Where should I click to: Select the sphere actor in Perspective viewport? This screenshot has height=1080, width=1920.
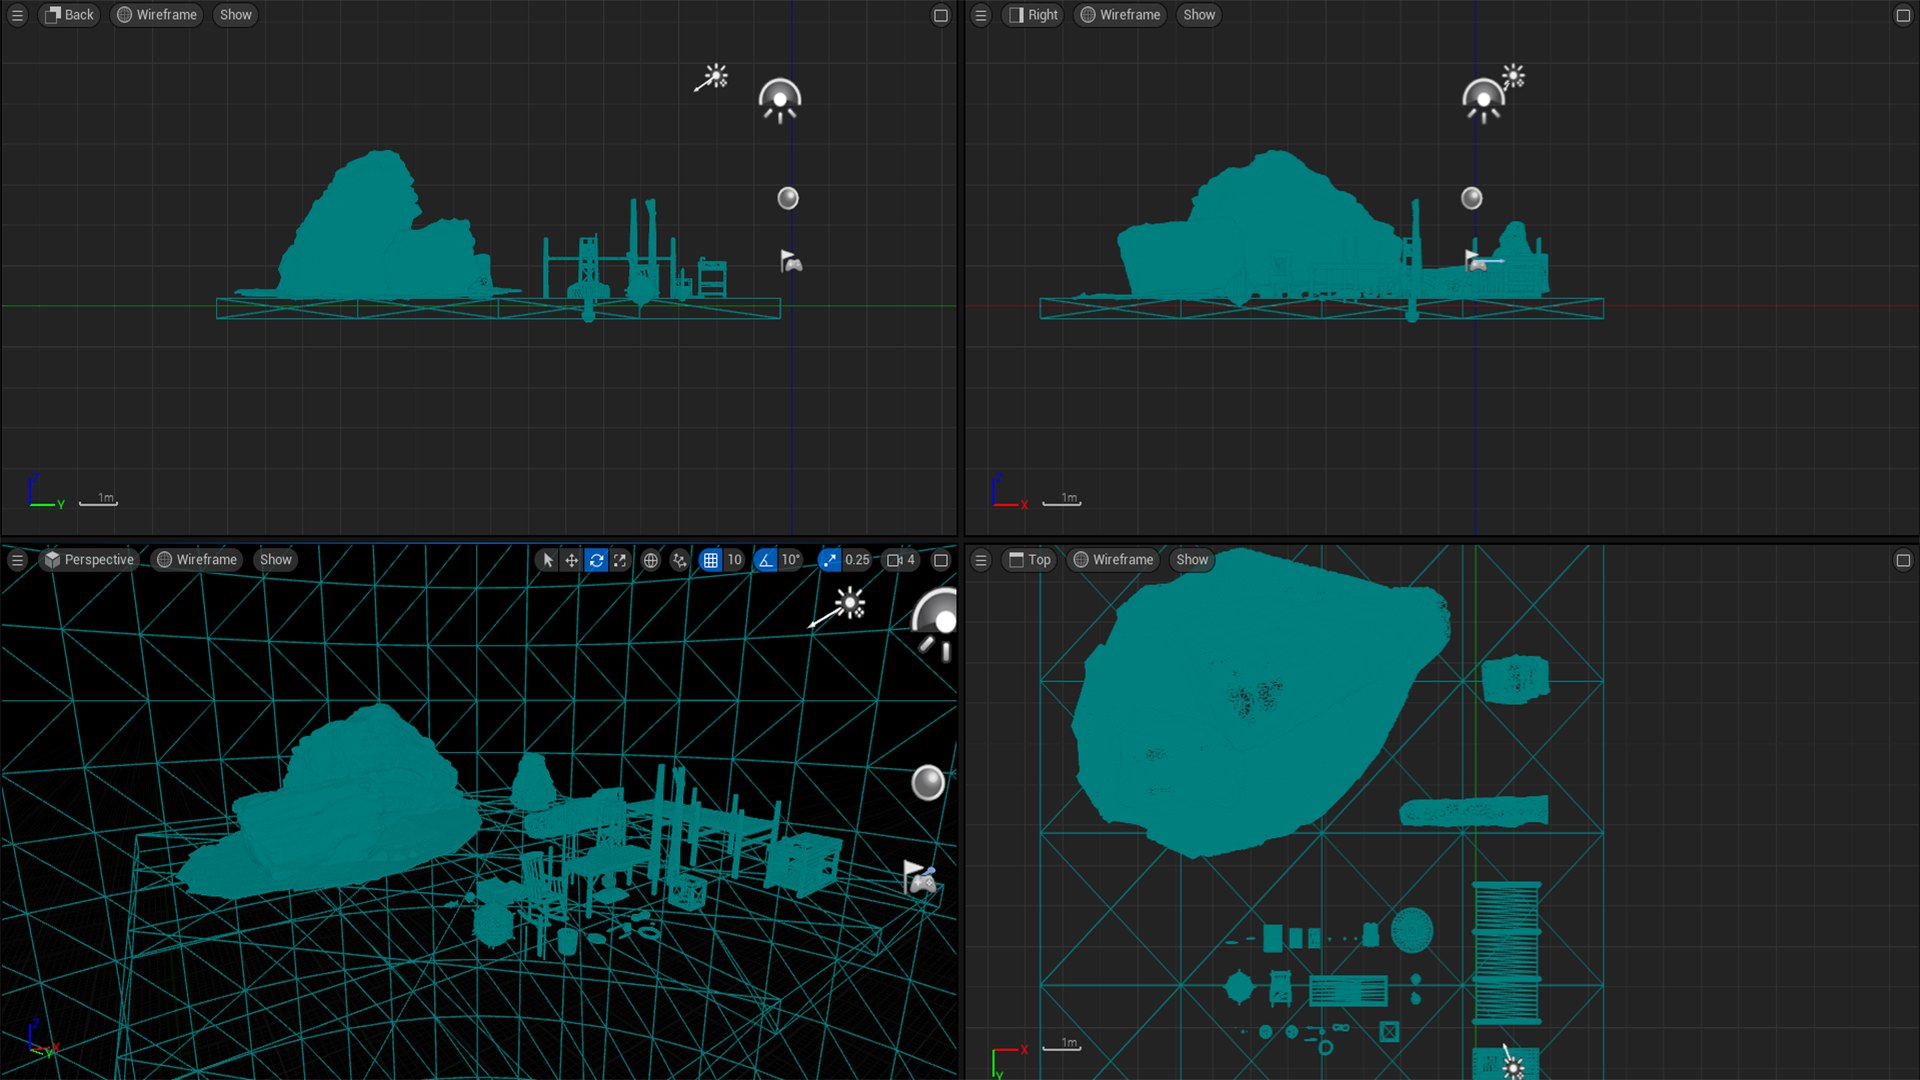click(928, 782)
